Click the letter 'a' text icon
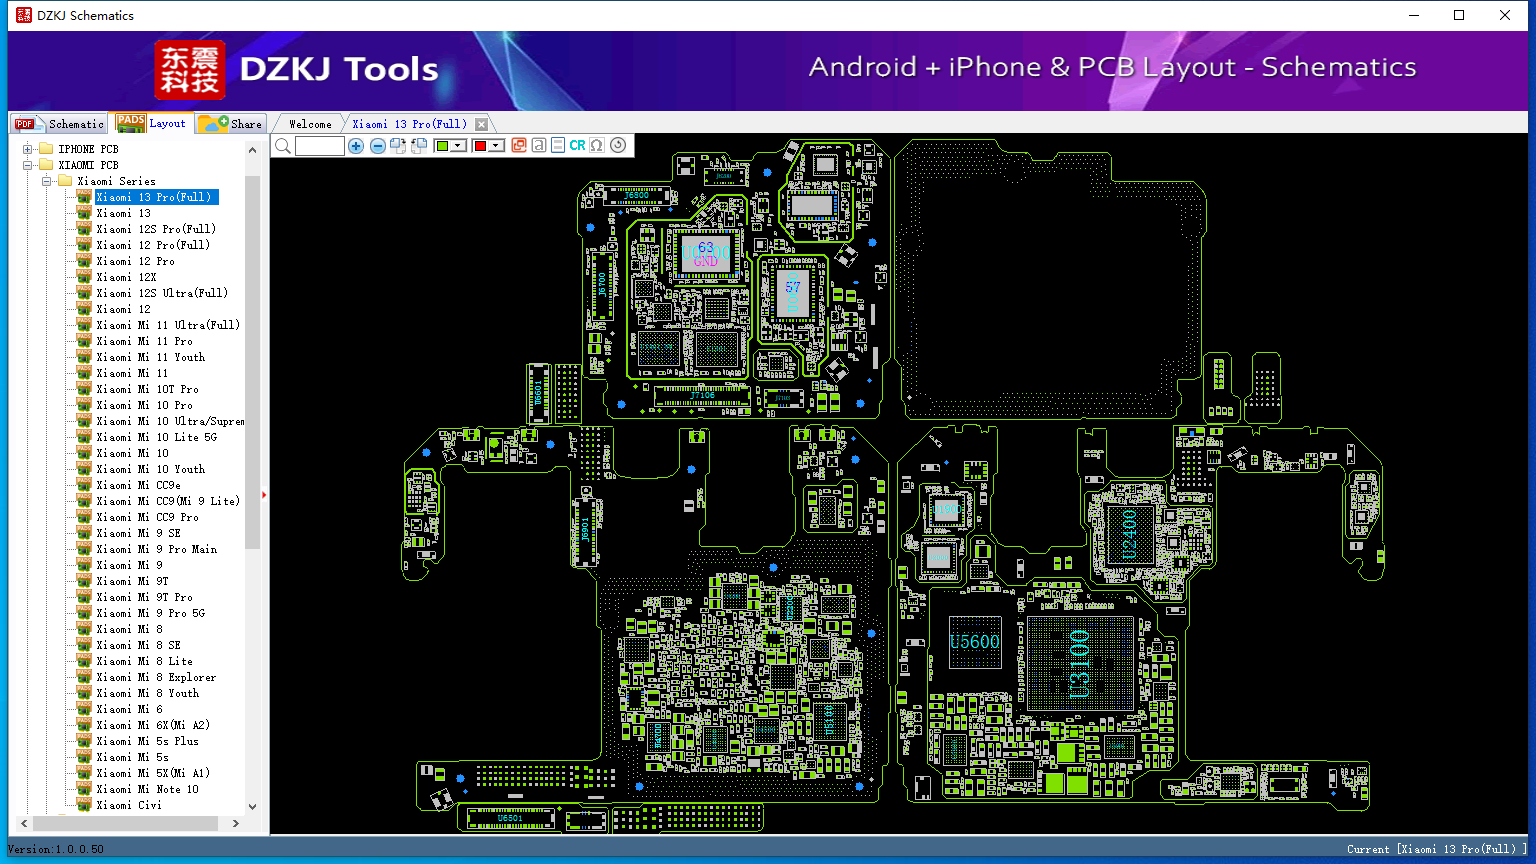The height and width of the screenshot is (864, 1536). click(x=539, y=146)
